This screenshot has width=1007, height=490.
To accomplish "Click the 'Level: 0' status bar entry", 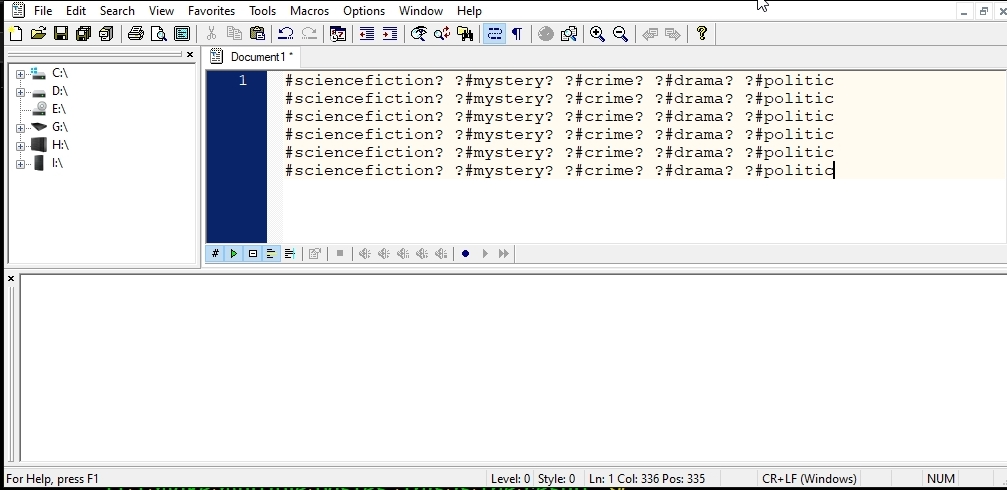I will coord(511,479).
